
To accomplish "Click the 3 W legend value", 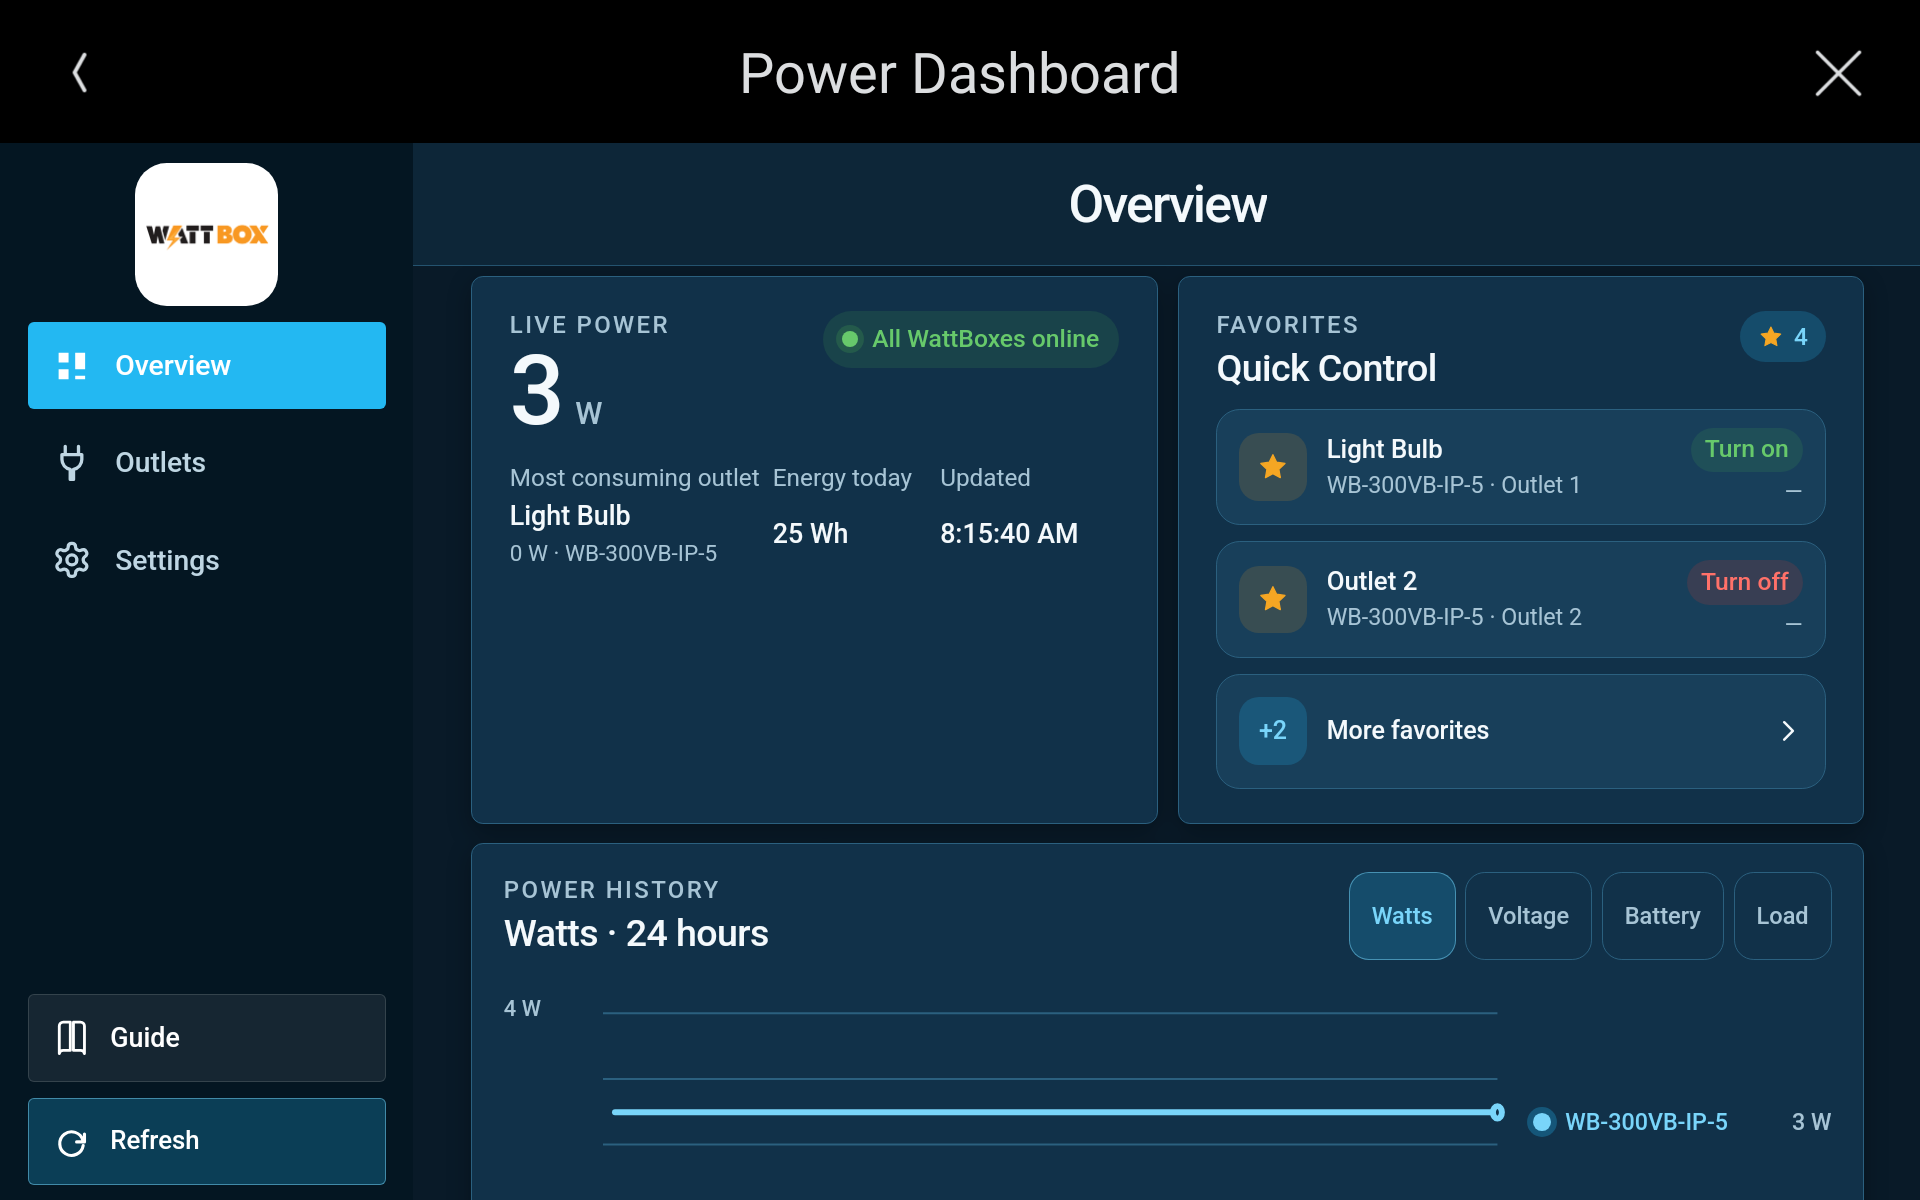I will click(x=1811, y=1122).
